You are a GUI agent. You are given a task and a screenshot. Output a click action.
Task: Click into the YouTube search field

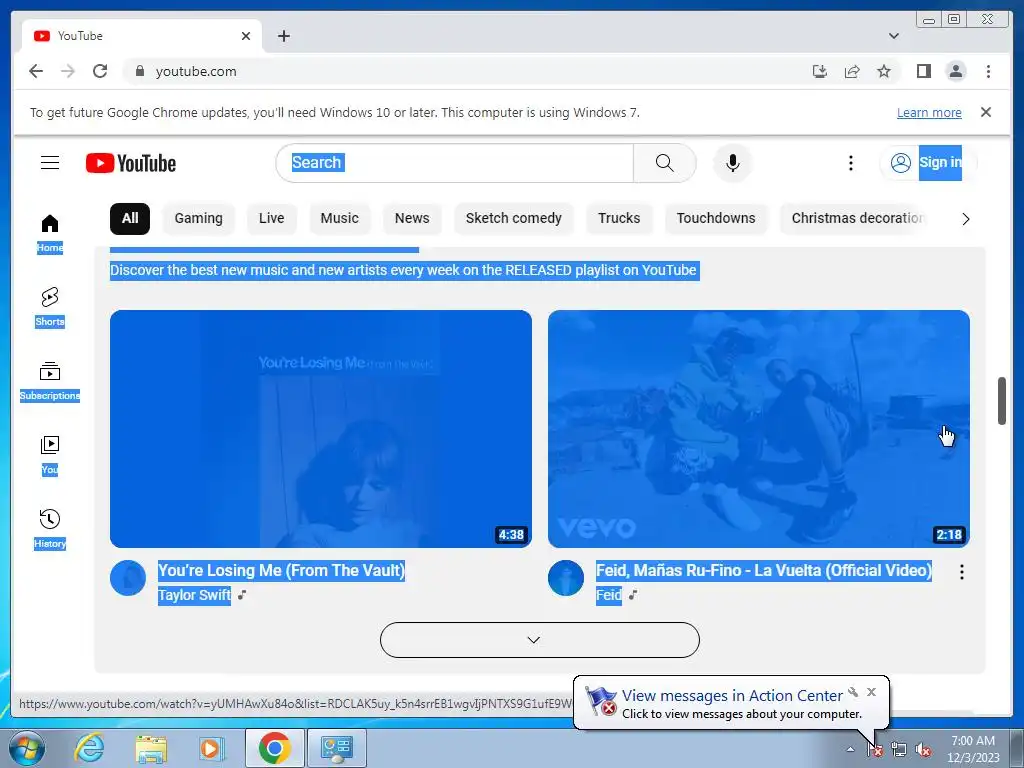pos(455,163)
